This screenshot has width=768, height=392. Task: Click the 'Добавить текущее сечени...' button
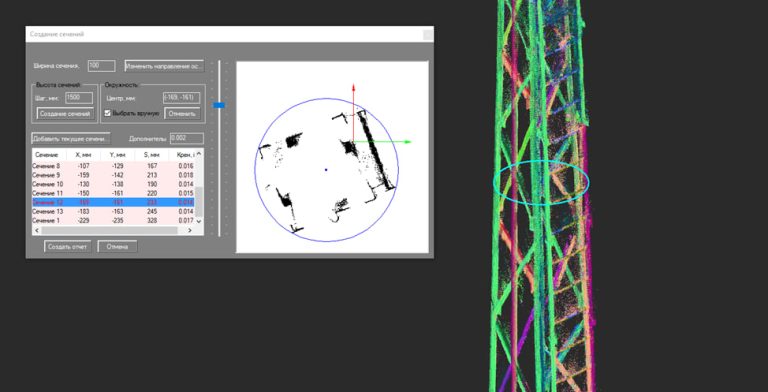coord(71,139)
